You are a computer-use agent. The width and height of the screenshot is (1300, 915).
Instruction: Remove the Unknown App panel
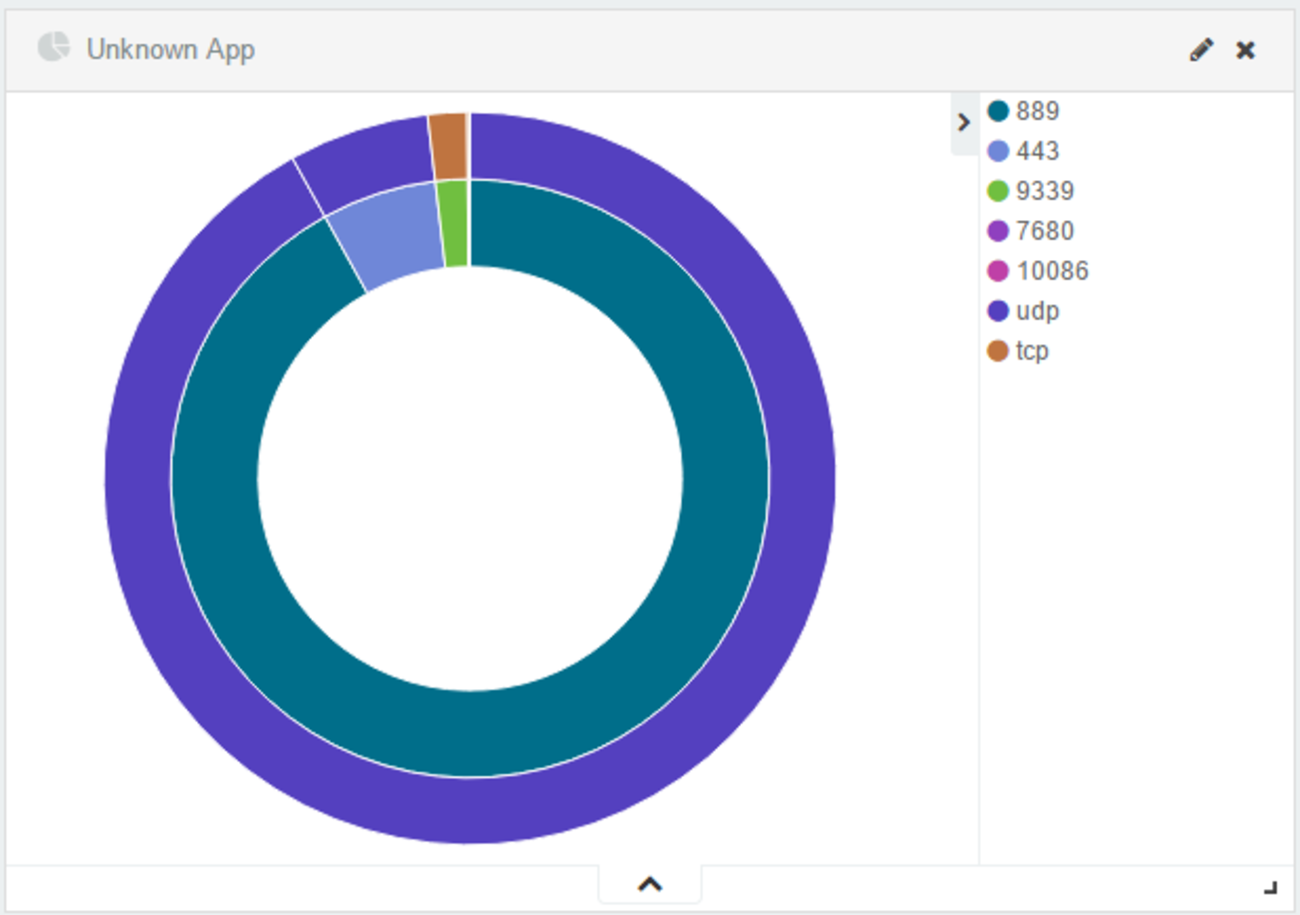point(1245,50)
